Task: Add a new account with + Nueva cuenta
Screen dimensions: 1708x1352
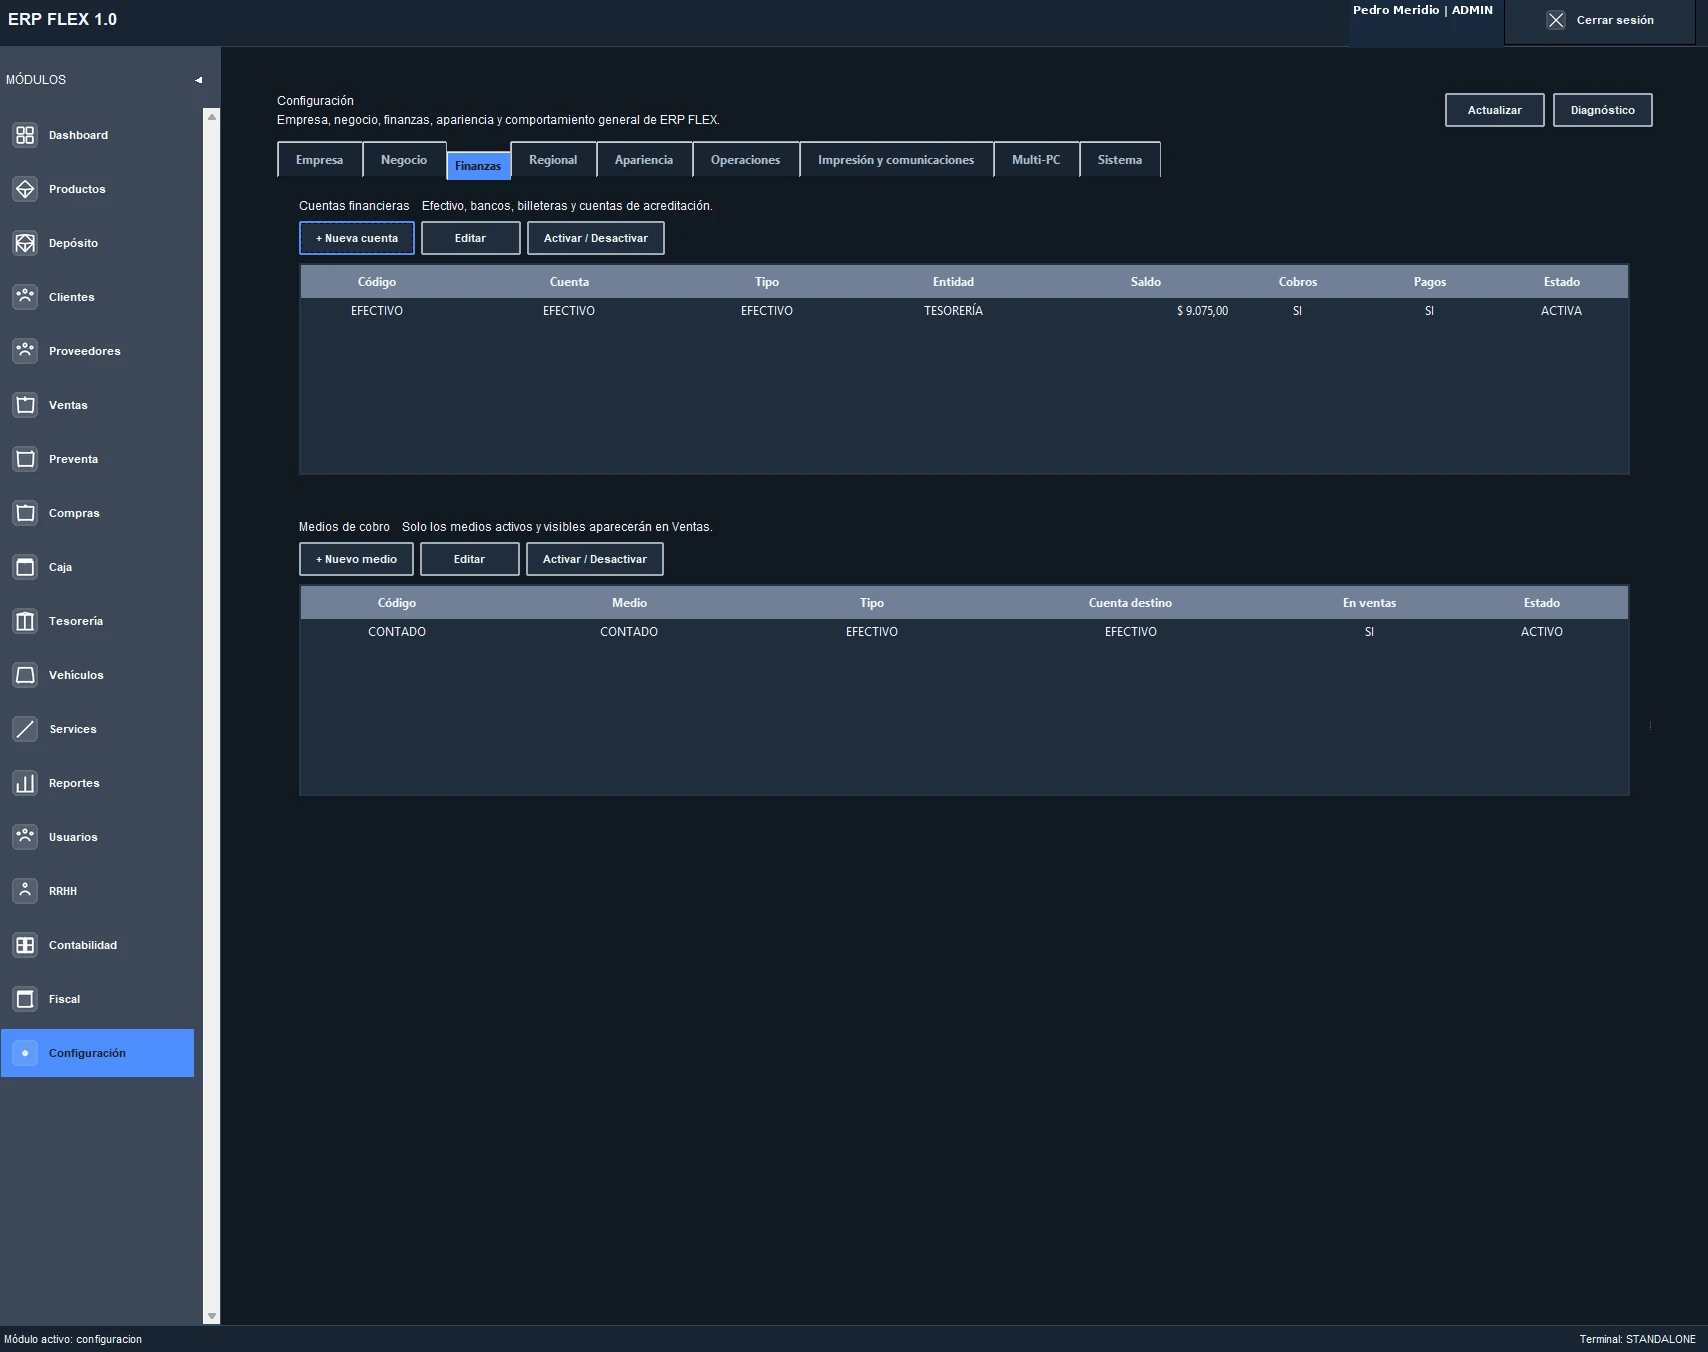Action: [x=357, y=238]
